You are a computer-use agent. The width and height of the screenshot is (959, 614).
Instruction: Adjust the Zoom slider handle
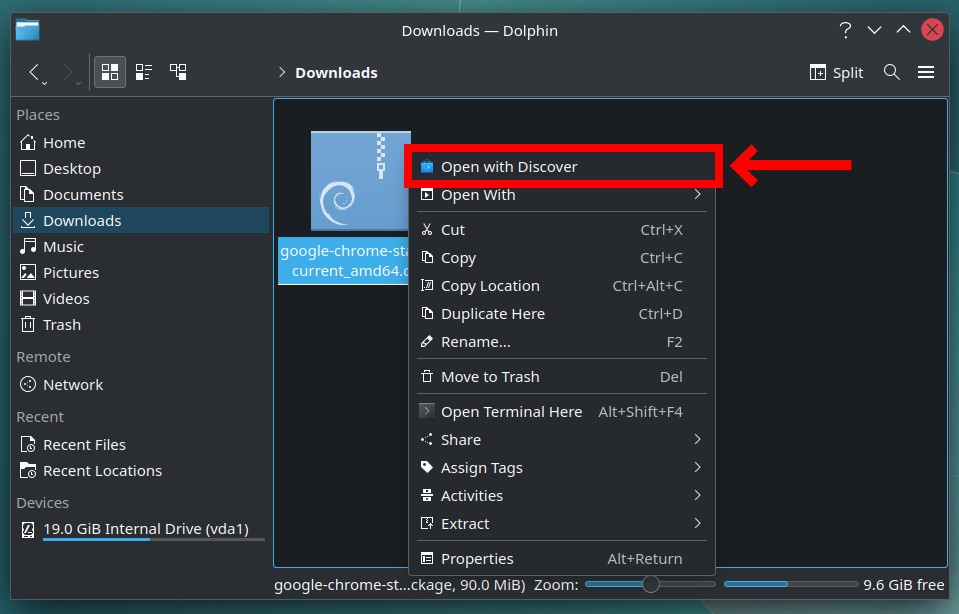point(651,585)
